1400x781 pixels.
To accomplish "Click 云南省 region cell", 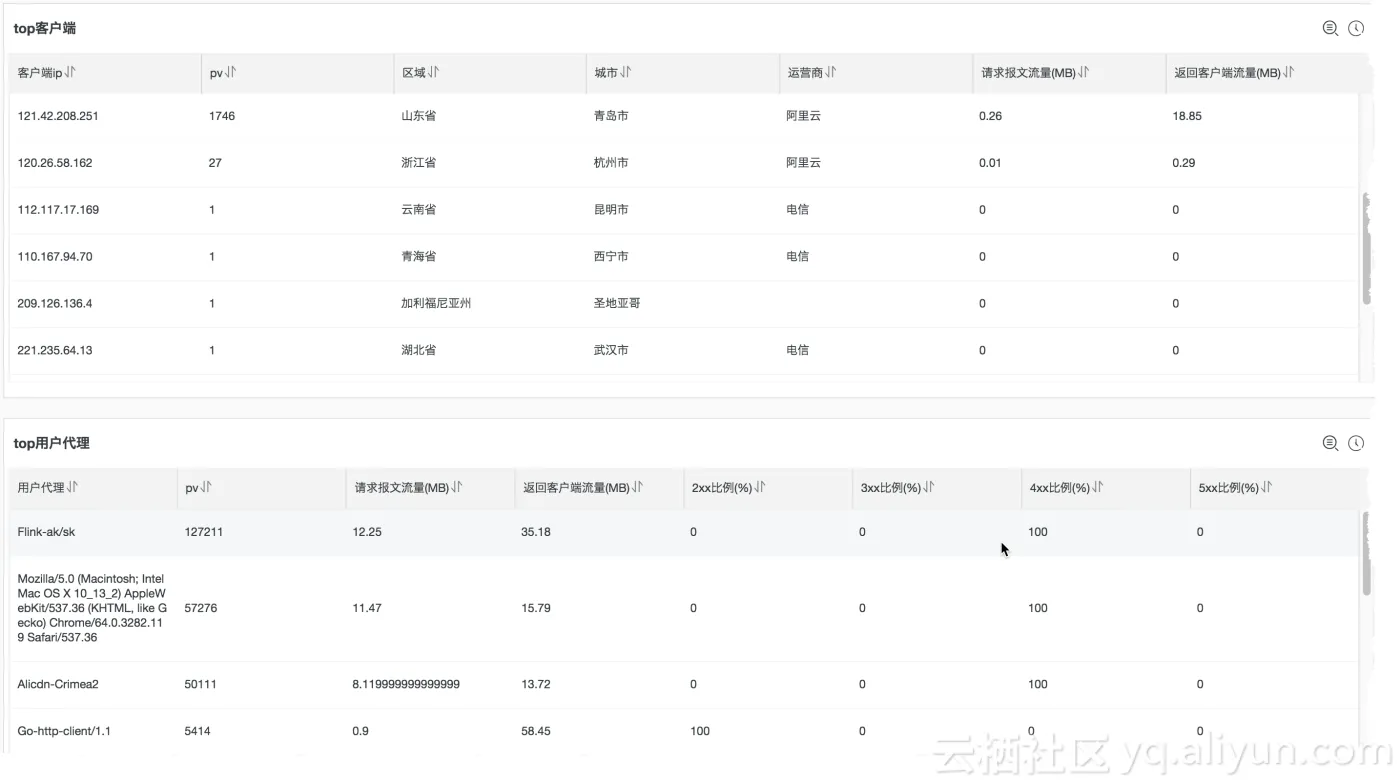I will click(418, 210).
